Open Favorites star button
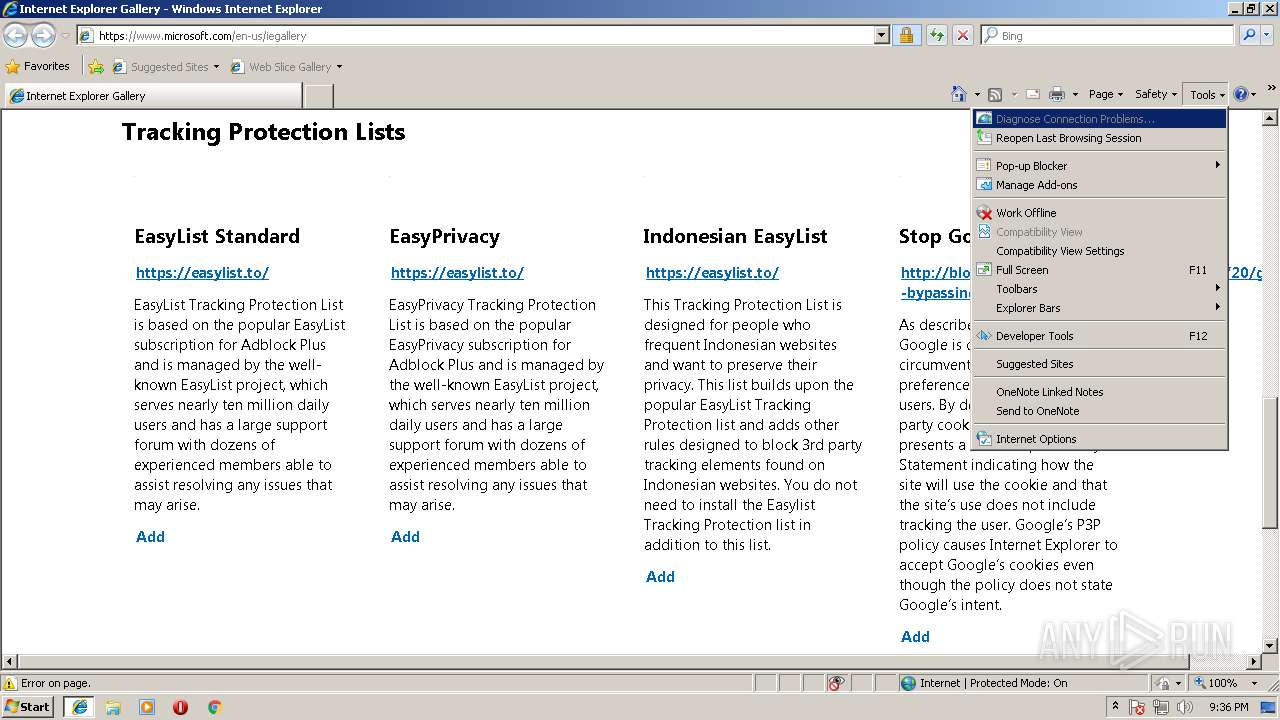 38,66
